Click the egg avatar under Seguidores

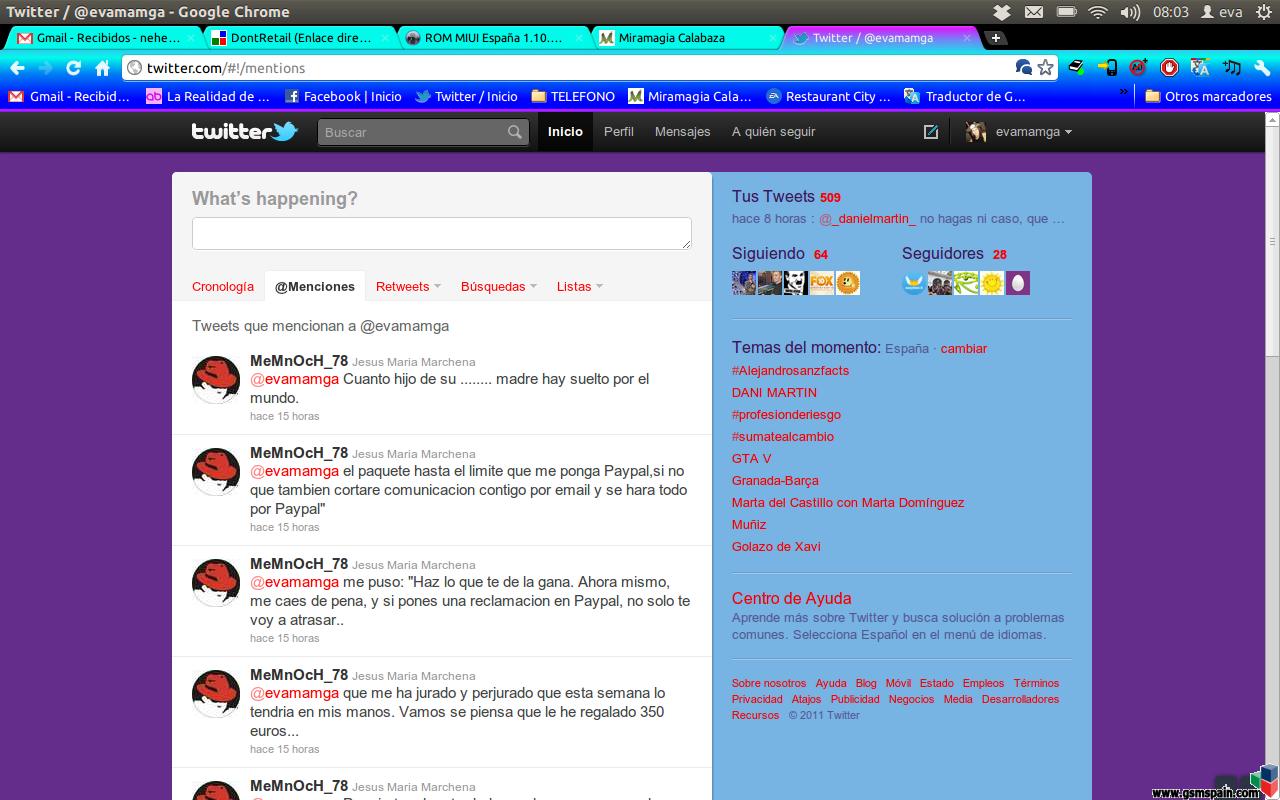click(x=1018, y=283)
